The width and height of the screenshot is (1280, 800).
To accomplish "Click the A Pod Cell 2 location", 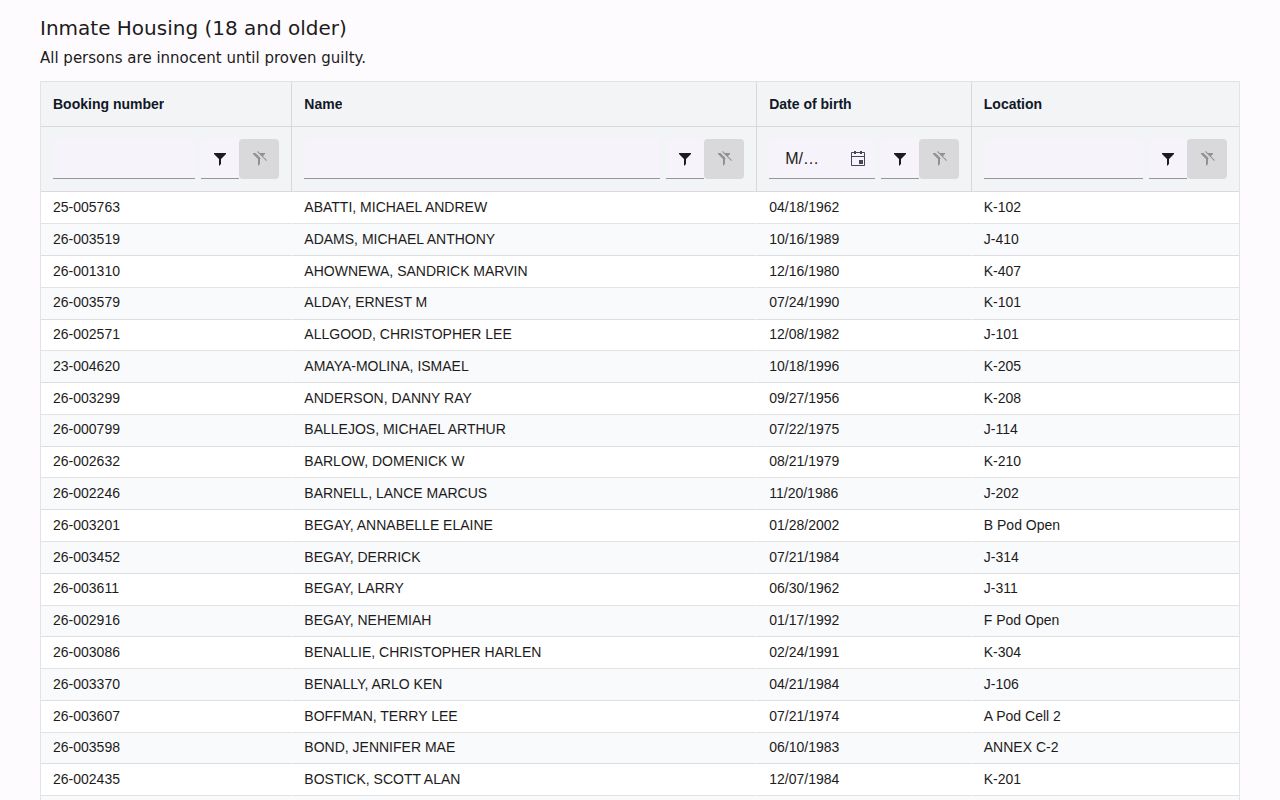I will tap(1022, 716).
